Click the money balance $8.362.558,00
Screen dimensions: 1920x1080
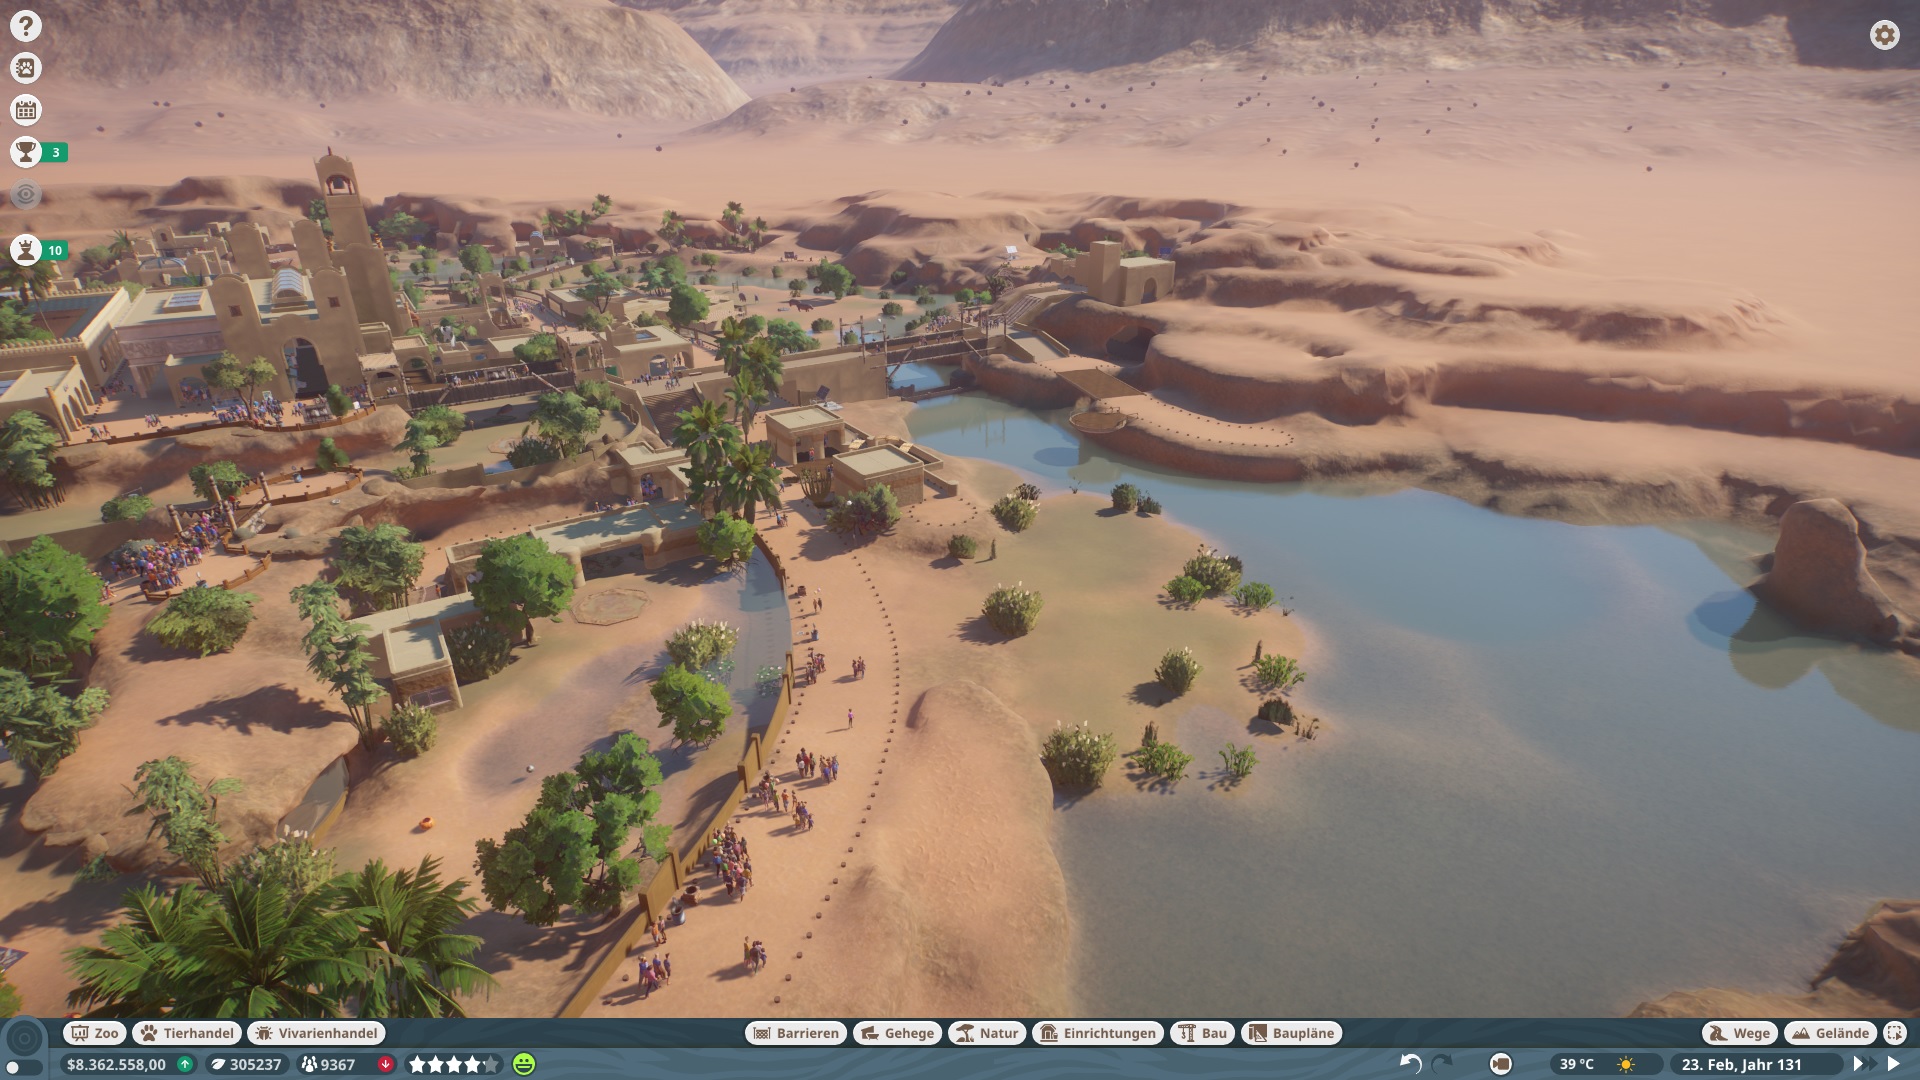116,1064
